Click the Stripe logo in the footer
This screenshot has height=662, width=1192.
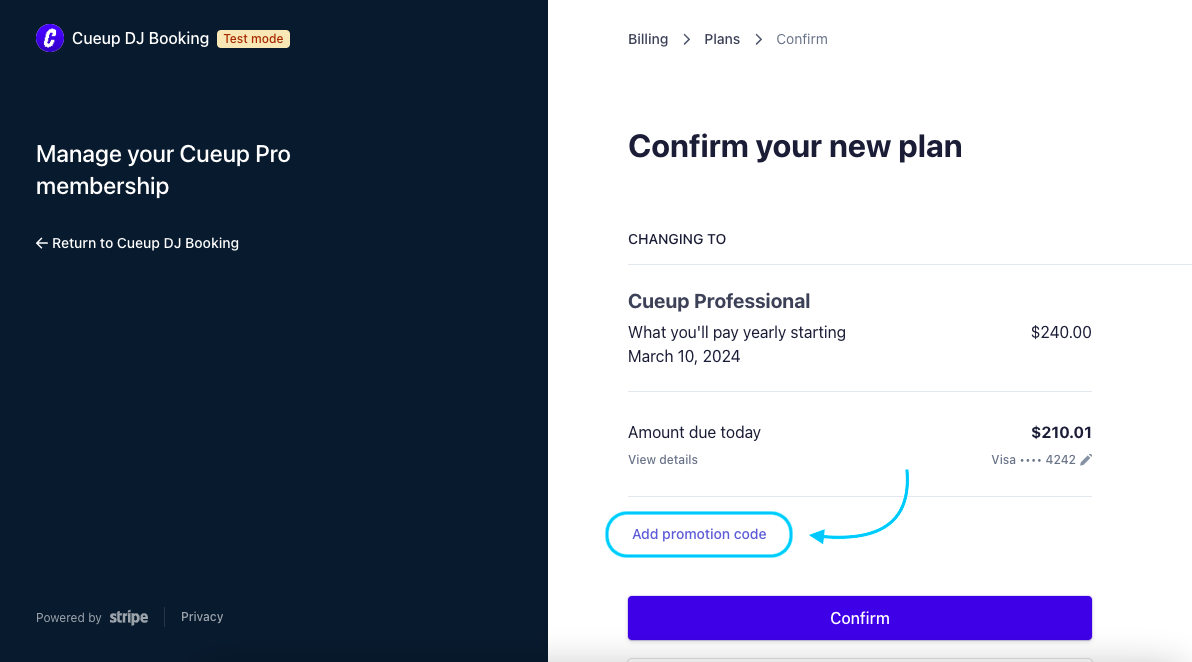[x=128, y=617]
